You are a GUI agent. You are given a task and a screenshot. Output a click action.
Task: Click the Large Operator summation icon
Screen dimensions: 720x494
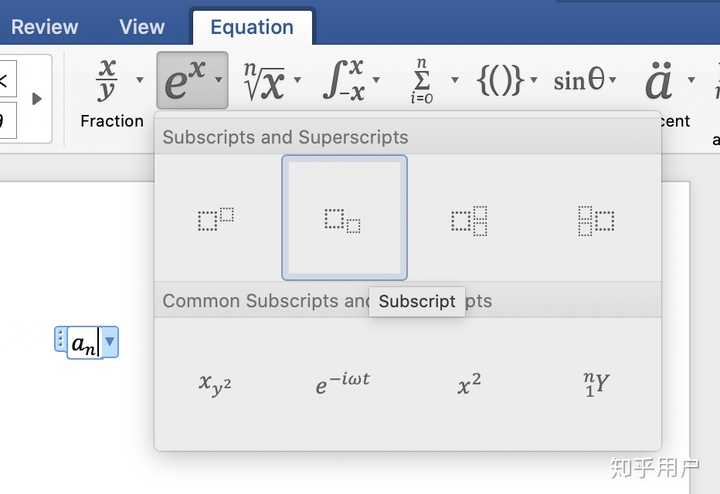click(422, 81)
